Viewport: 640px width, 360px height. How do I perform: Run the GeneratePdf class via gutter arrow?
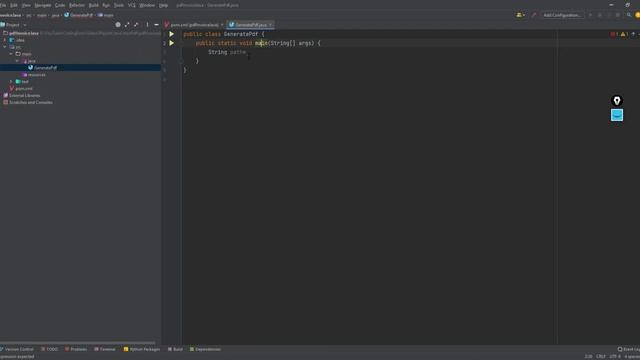(171, 34)
